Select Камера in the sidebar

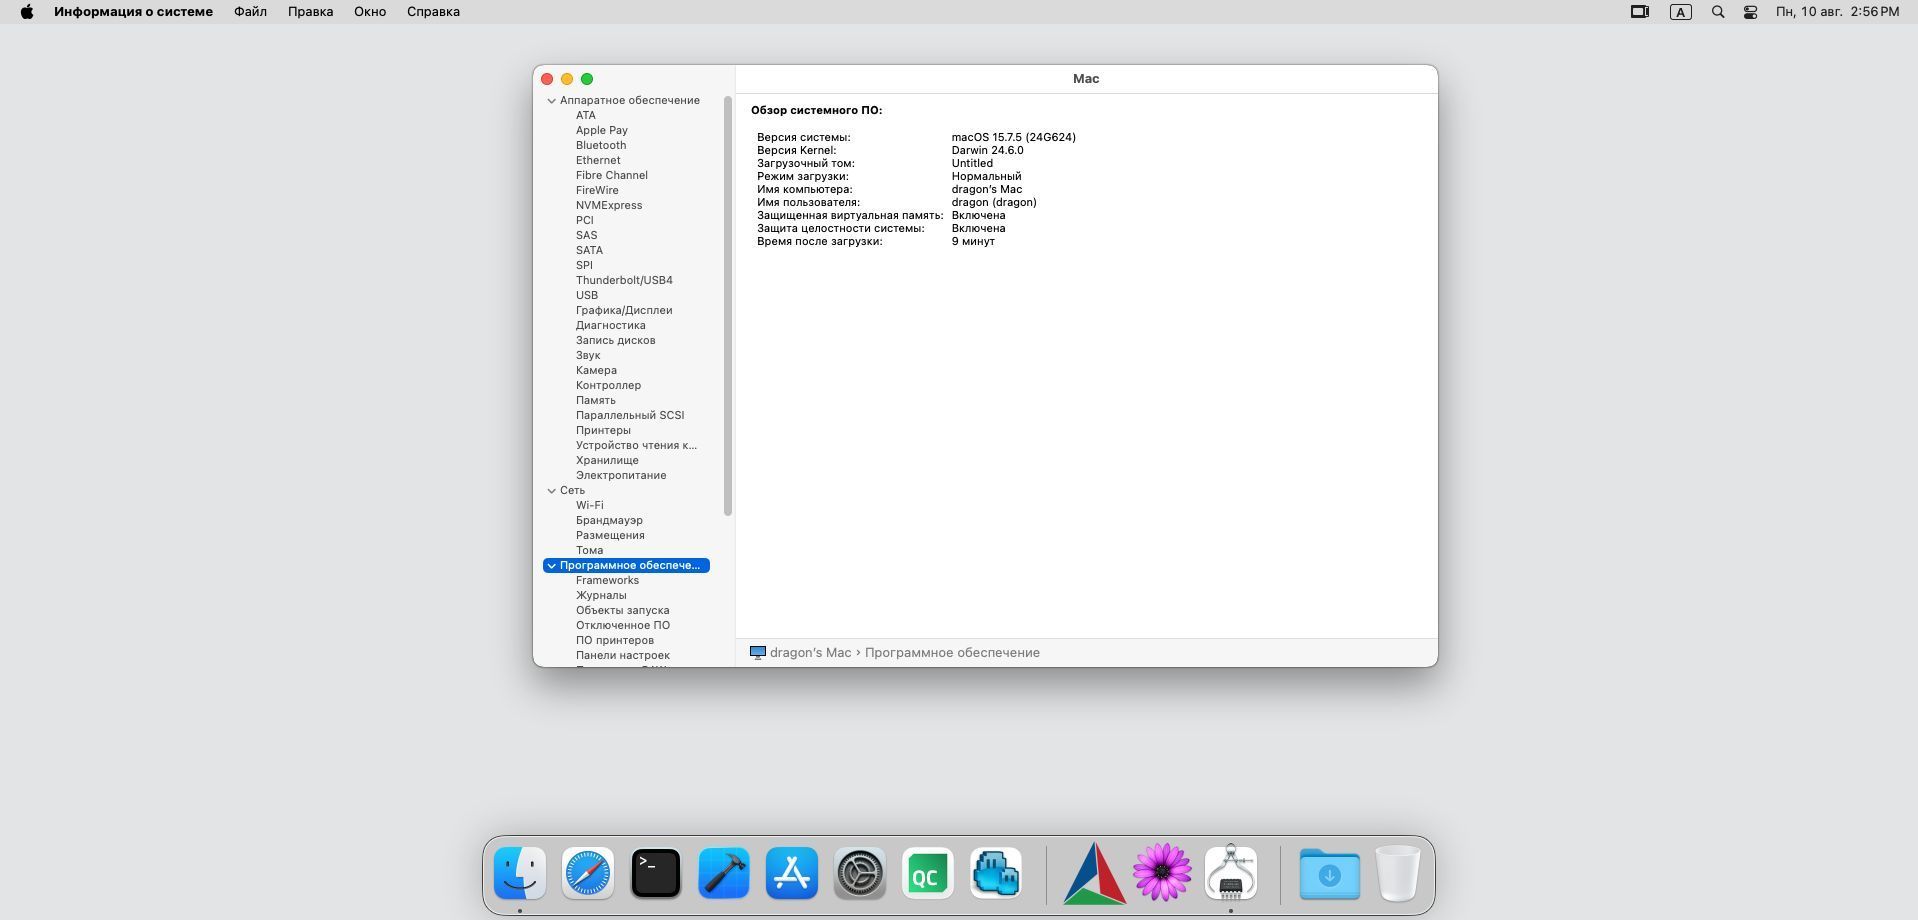[x=596, y=371]
